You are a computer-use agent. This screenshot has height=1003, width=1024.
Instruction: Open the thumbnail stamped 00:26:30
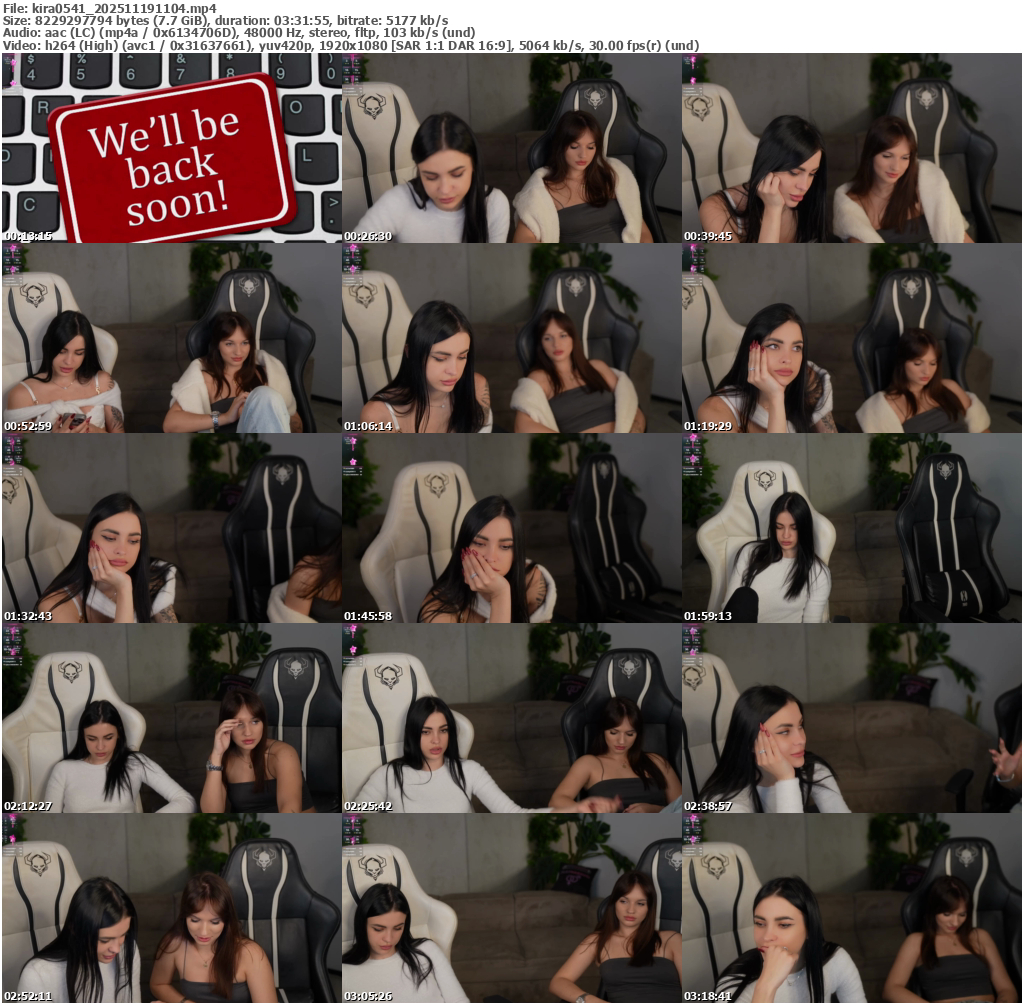point(511,148)
